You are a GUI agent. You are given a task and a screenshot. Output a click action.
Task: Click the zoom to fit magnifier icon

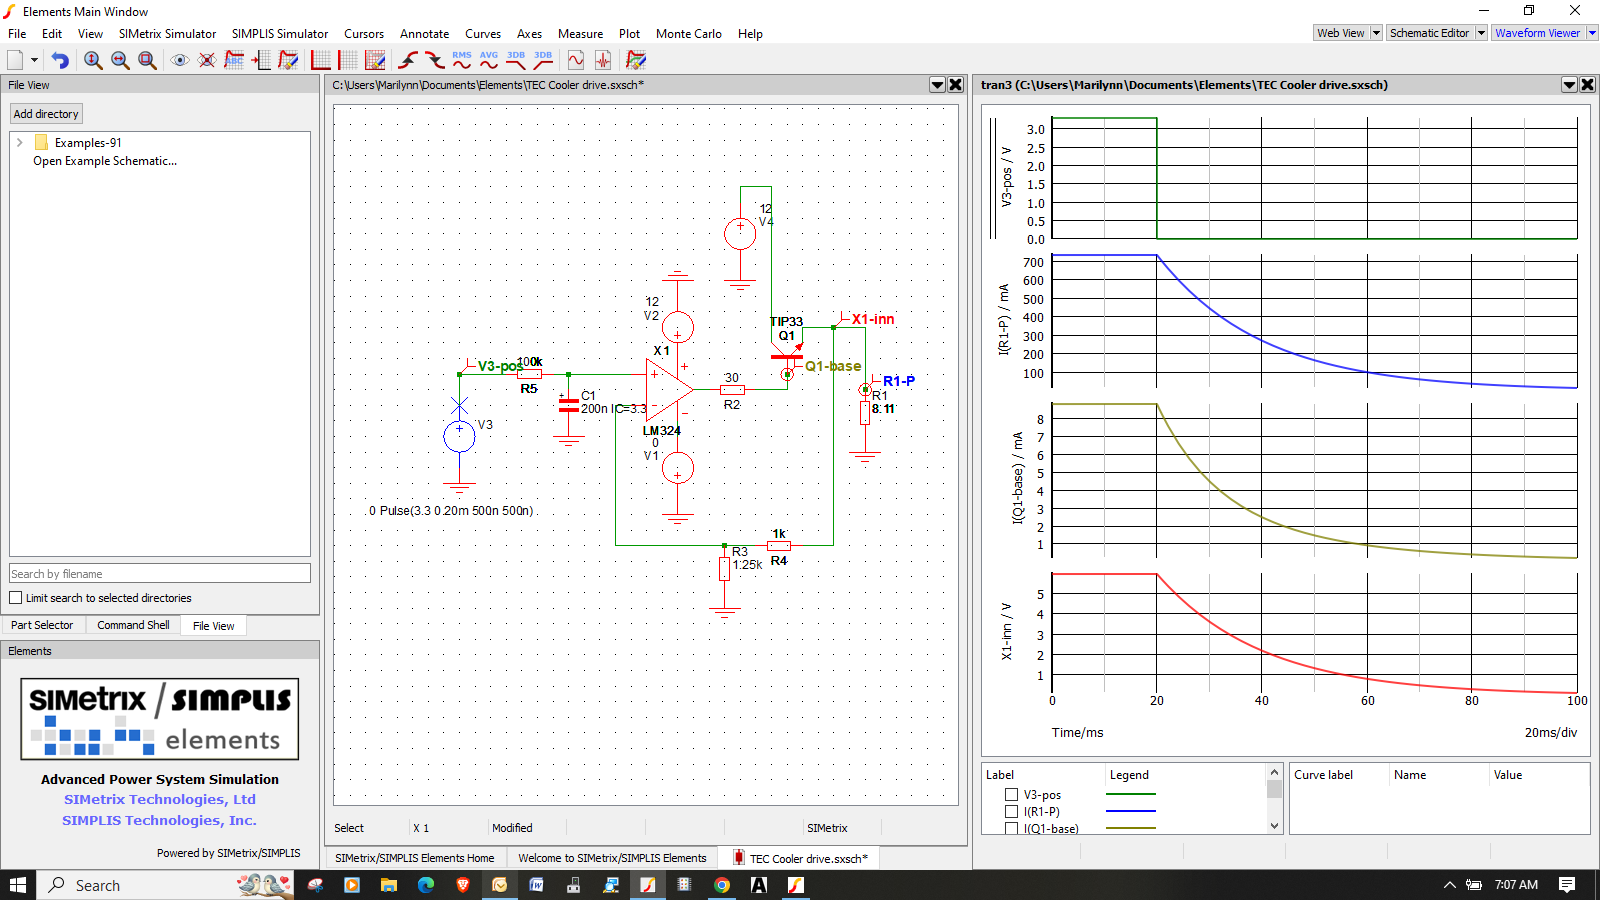[x=147, y=60]
